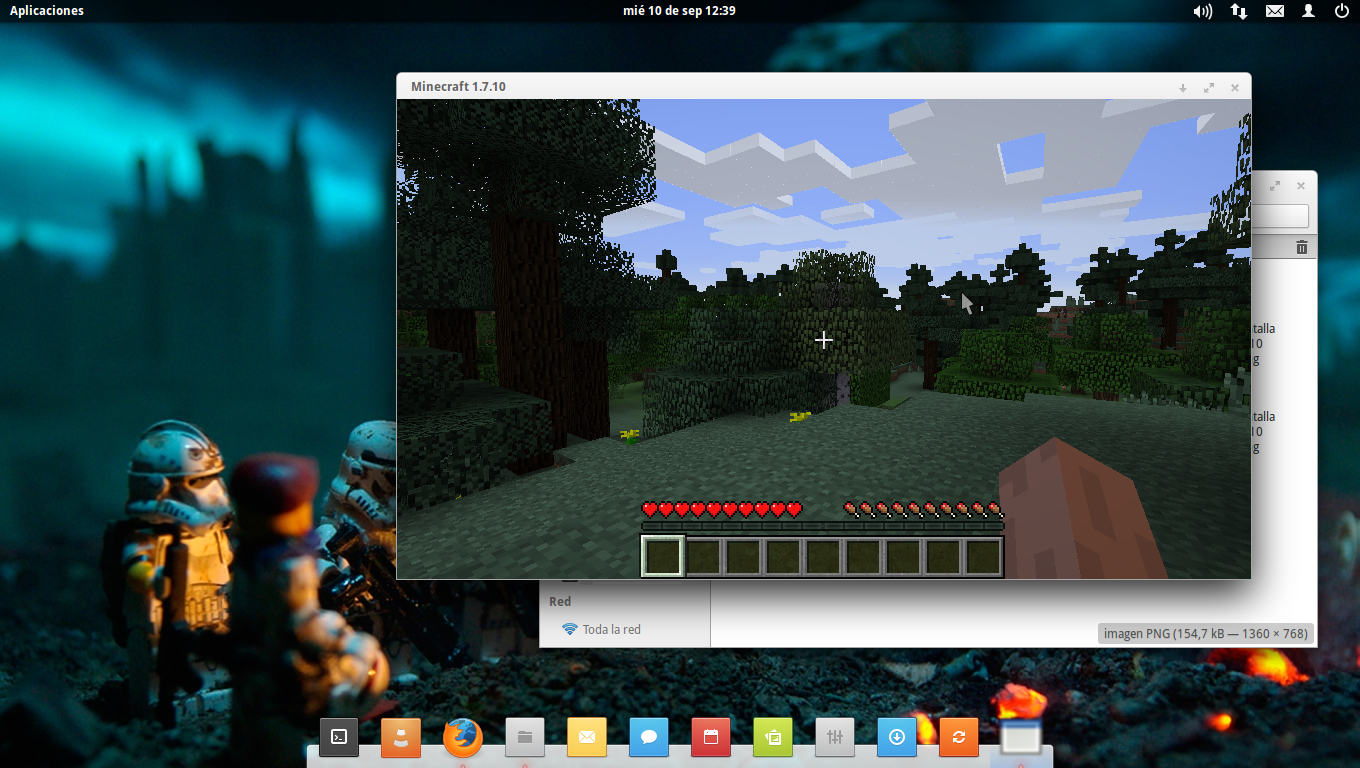This screenshot has width=1360, height=768.
Task: Click the Minecraft 1.7.10 title bar text
Action: 458,87
